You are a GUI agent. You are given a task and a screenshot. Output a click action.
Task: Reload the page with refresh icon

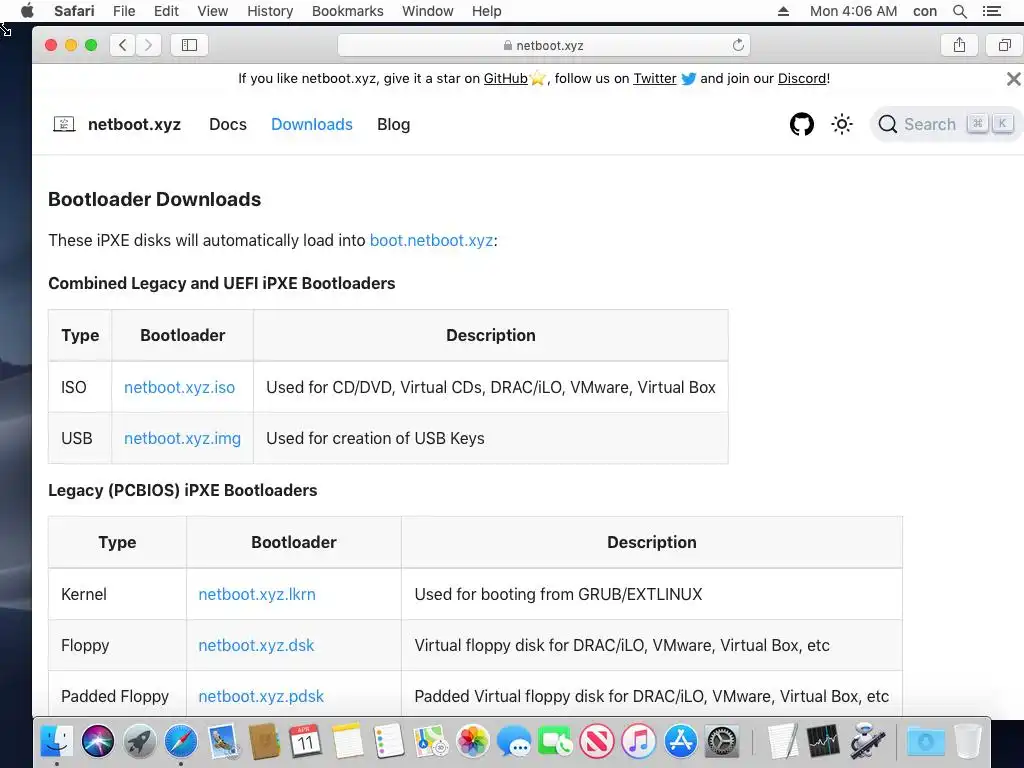[x=738, y=45]
